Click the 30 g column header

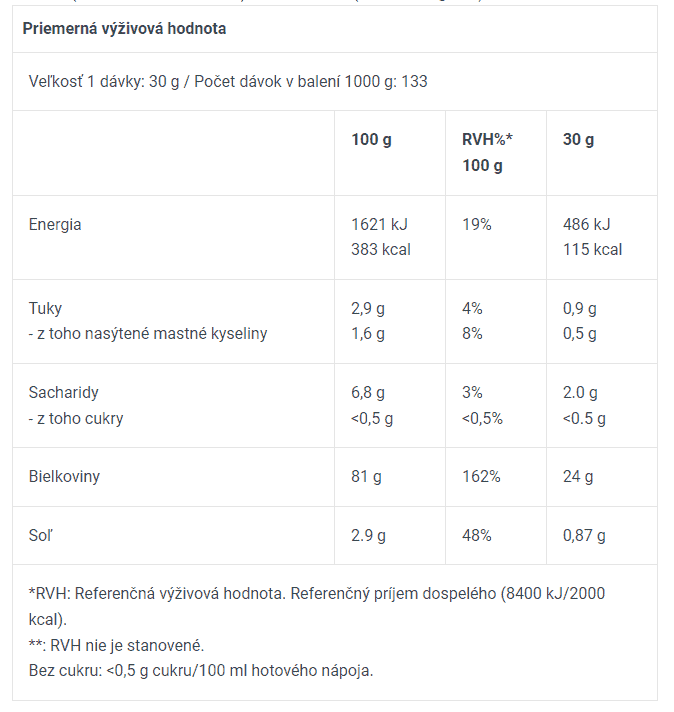pyautogui.click(x=578, y=140)
